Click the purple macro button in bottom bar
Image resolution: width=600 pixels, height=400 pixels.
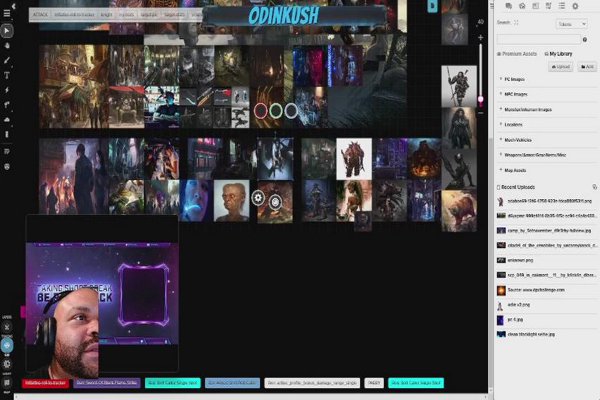click(107, 383)
